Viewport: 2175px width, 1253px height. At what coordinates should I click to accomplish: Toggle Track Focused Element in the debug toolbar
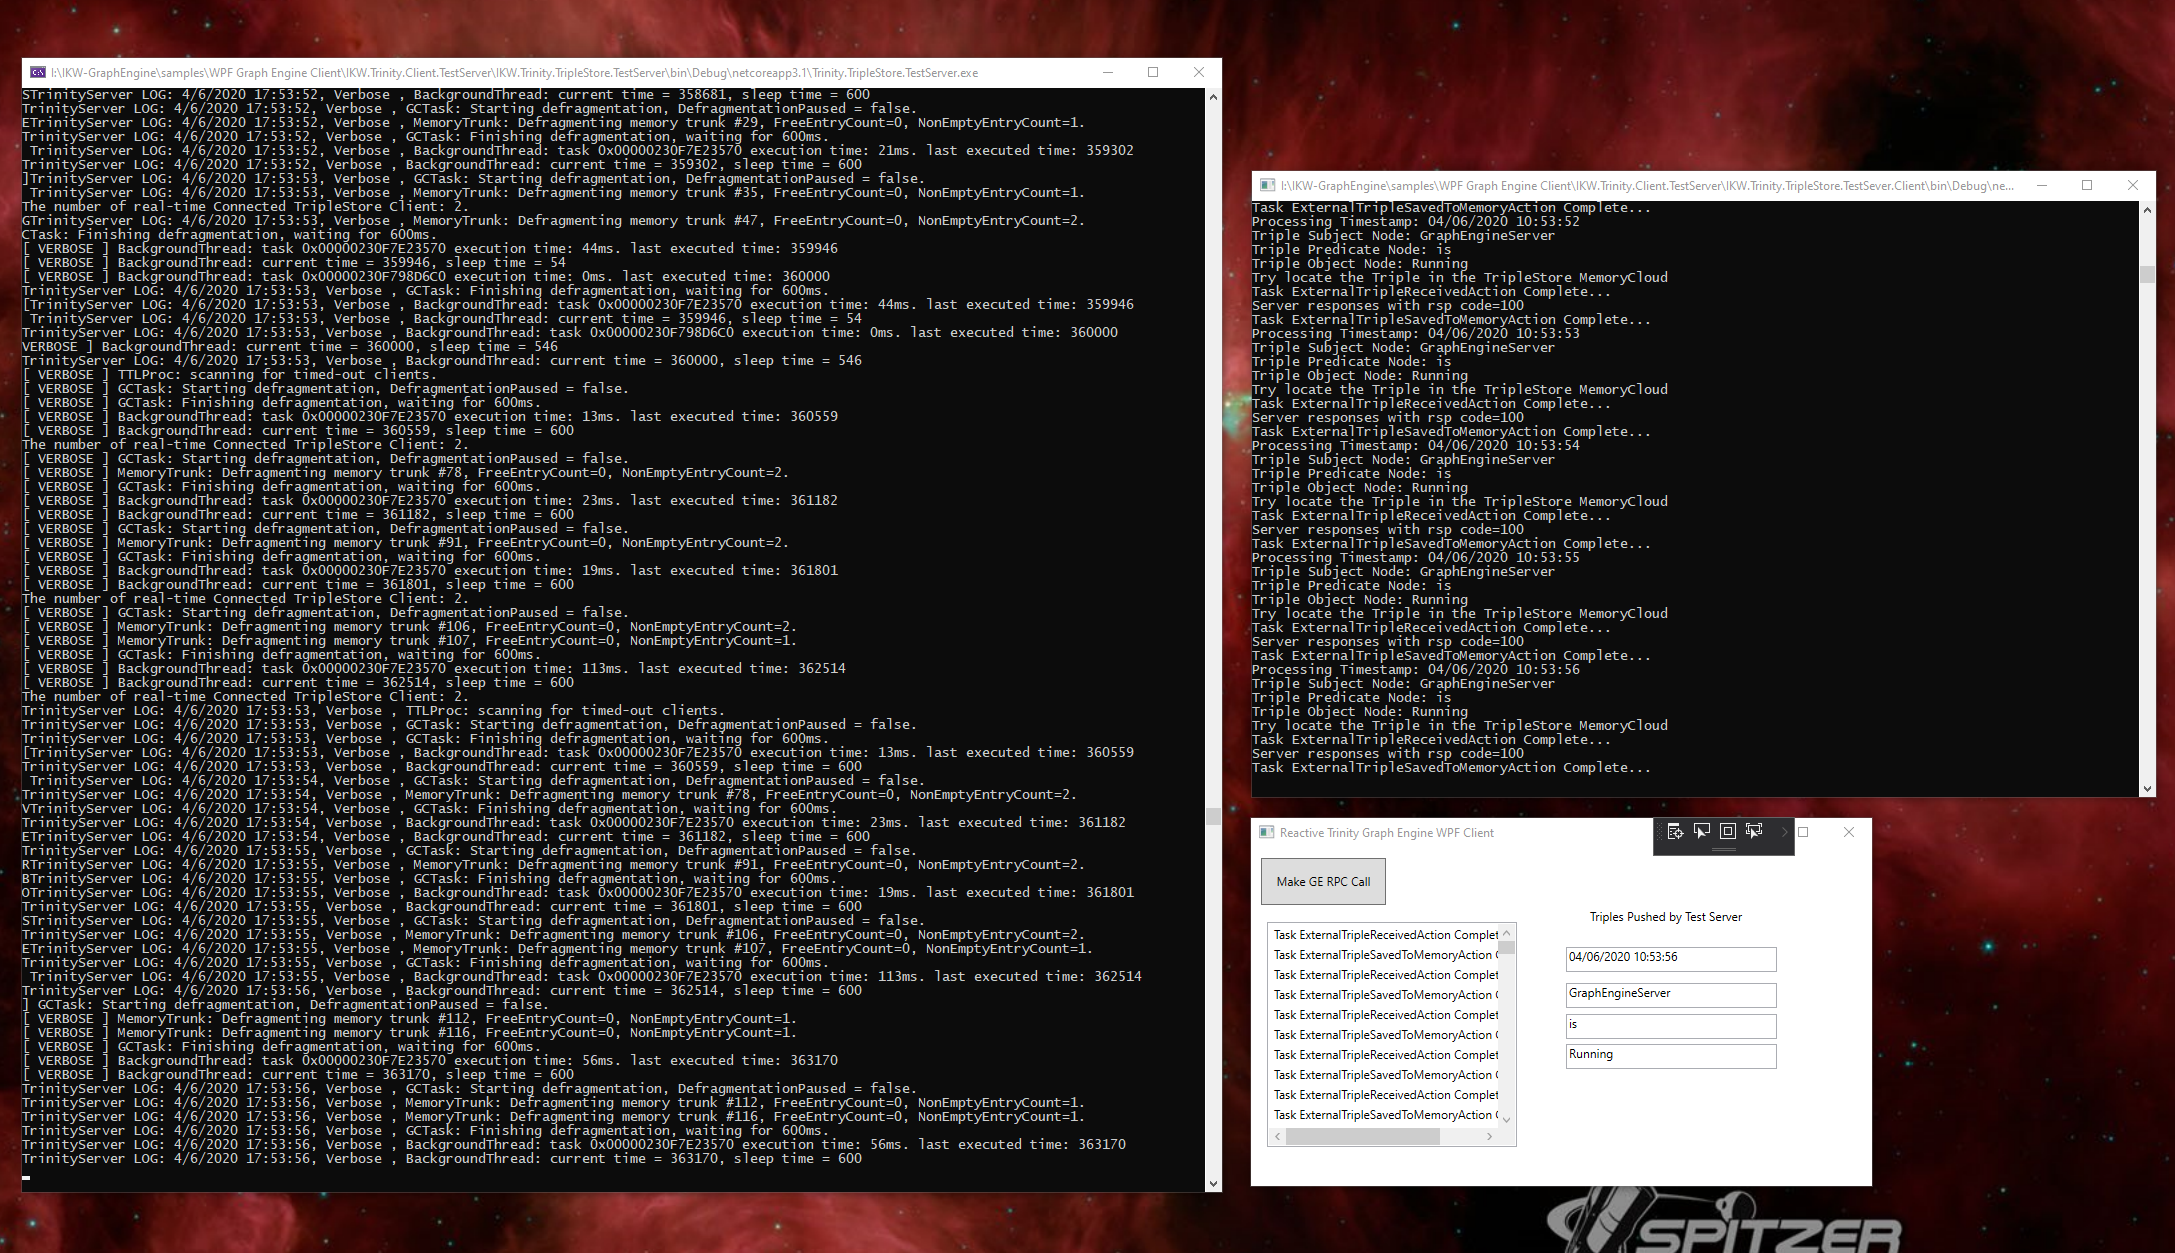[1754, 830]
